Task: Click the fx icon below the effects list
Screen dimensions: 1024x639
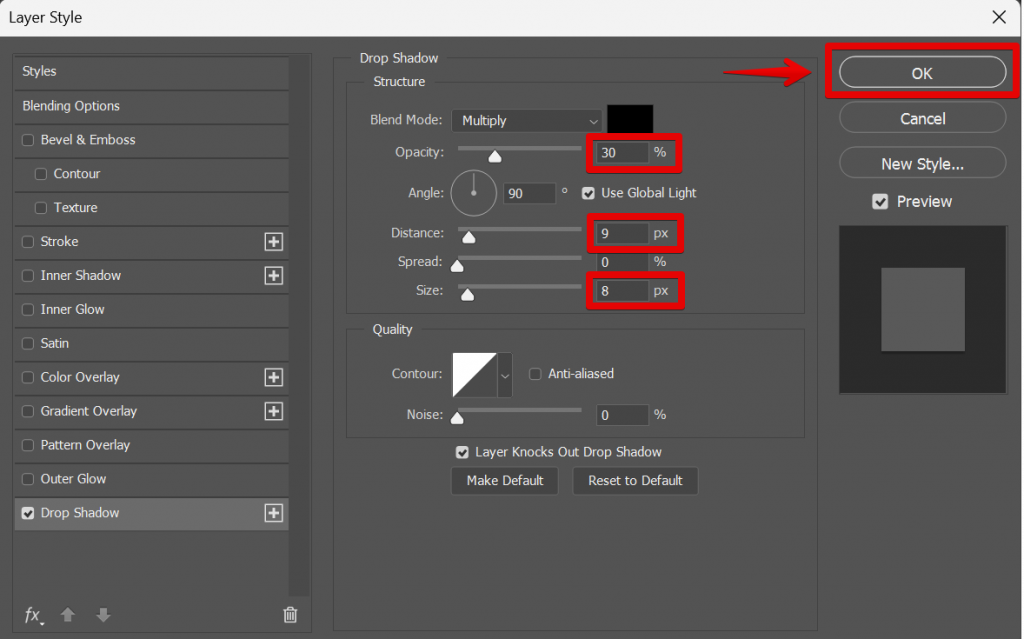Action: coord(32,615)
